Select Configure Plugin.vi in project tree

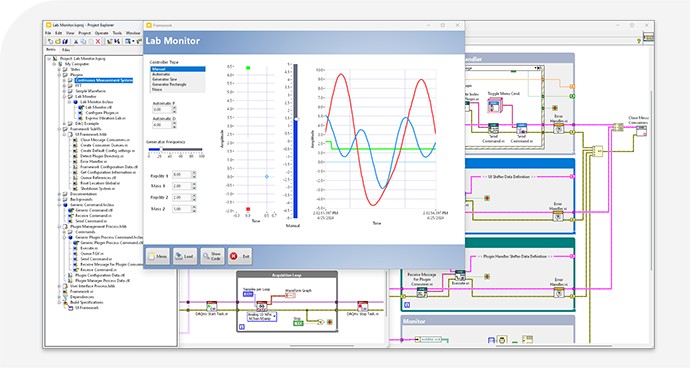point(102,113)
